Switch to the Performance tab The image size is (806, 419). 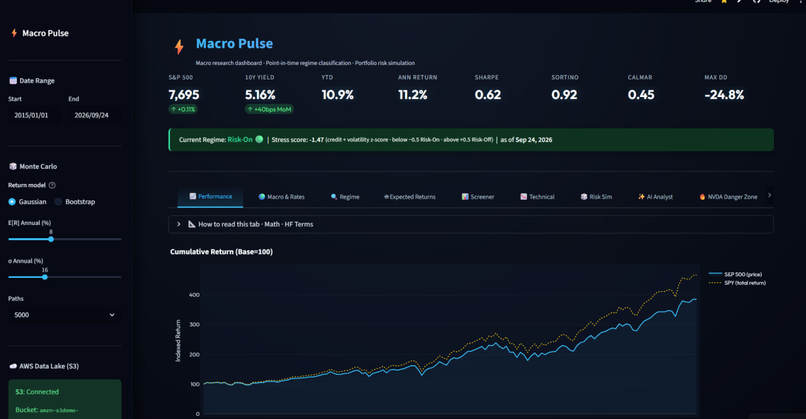tap(210, 196)
